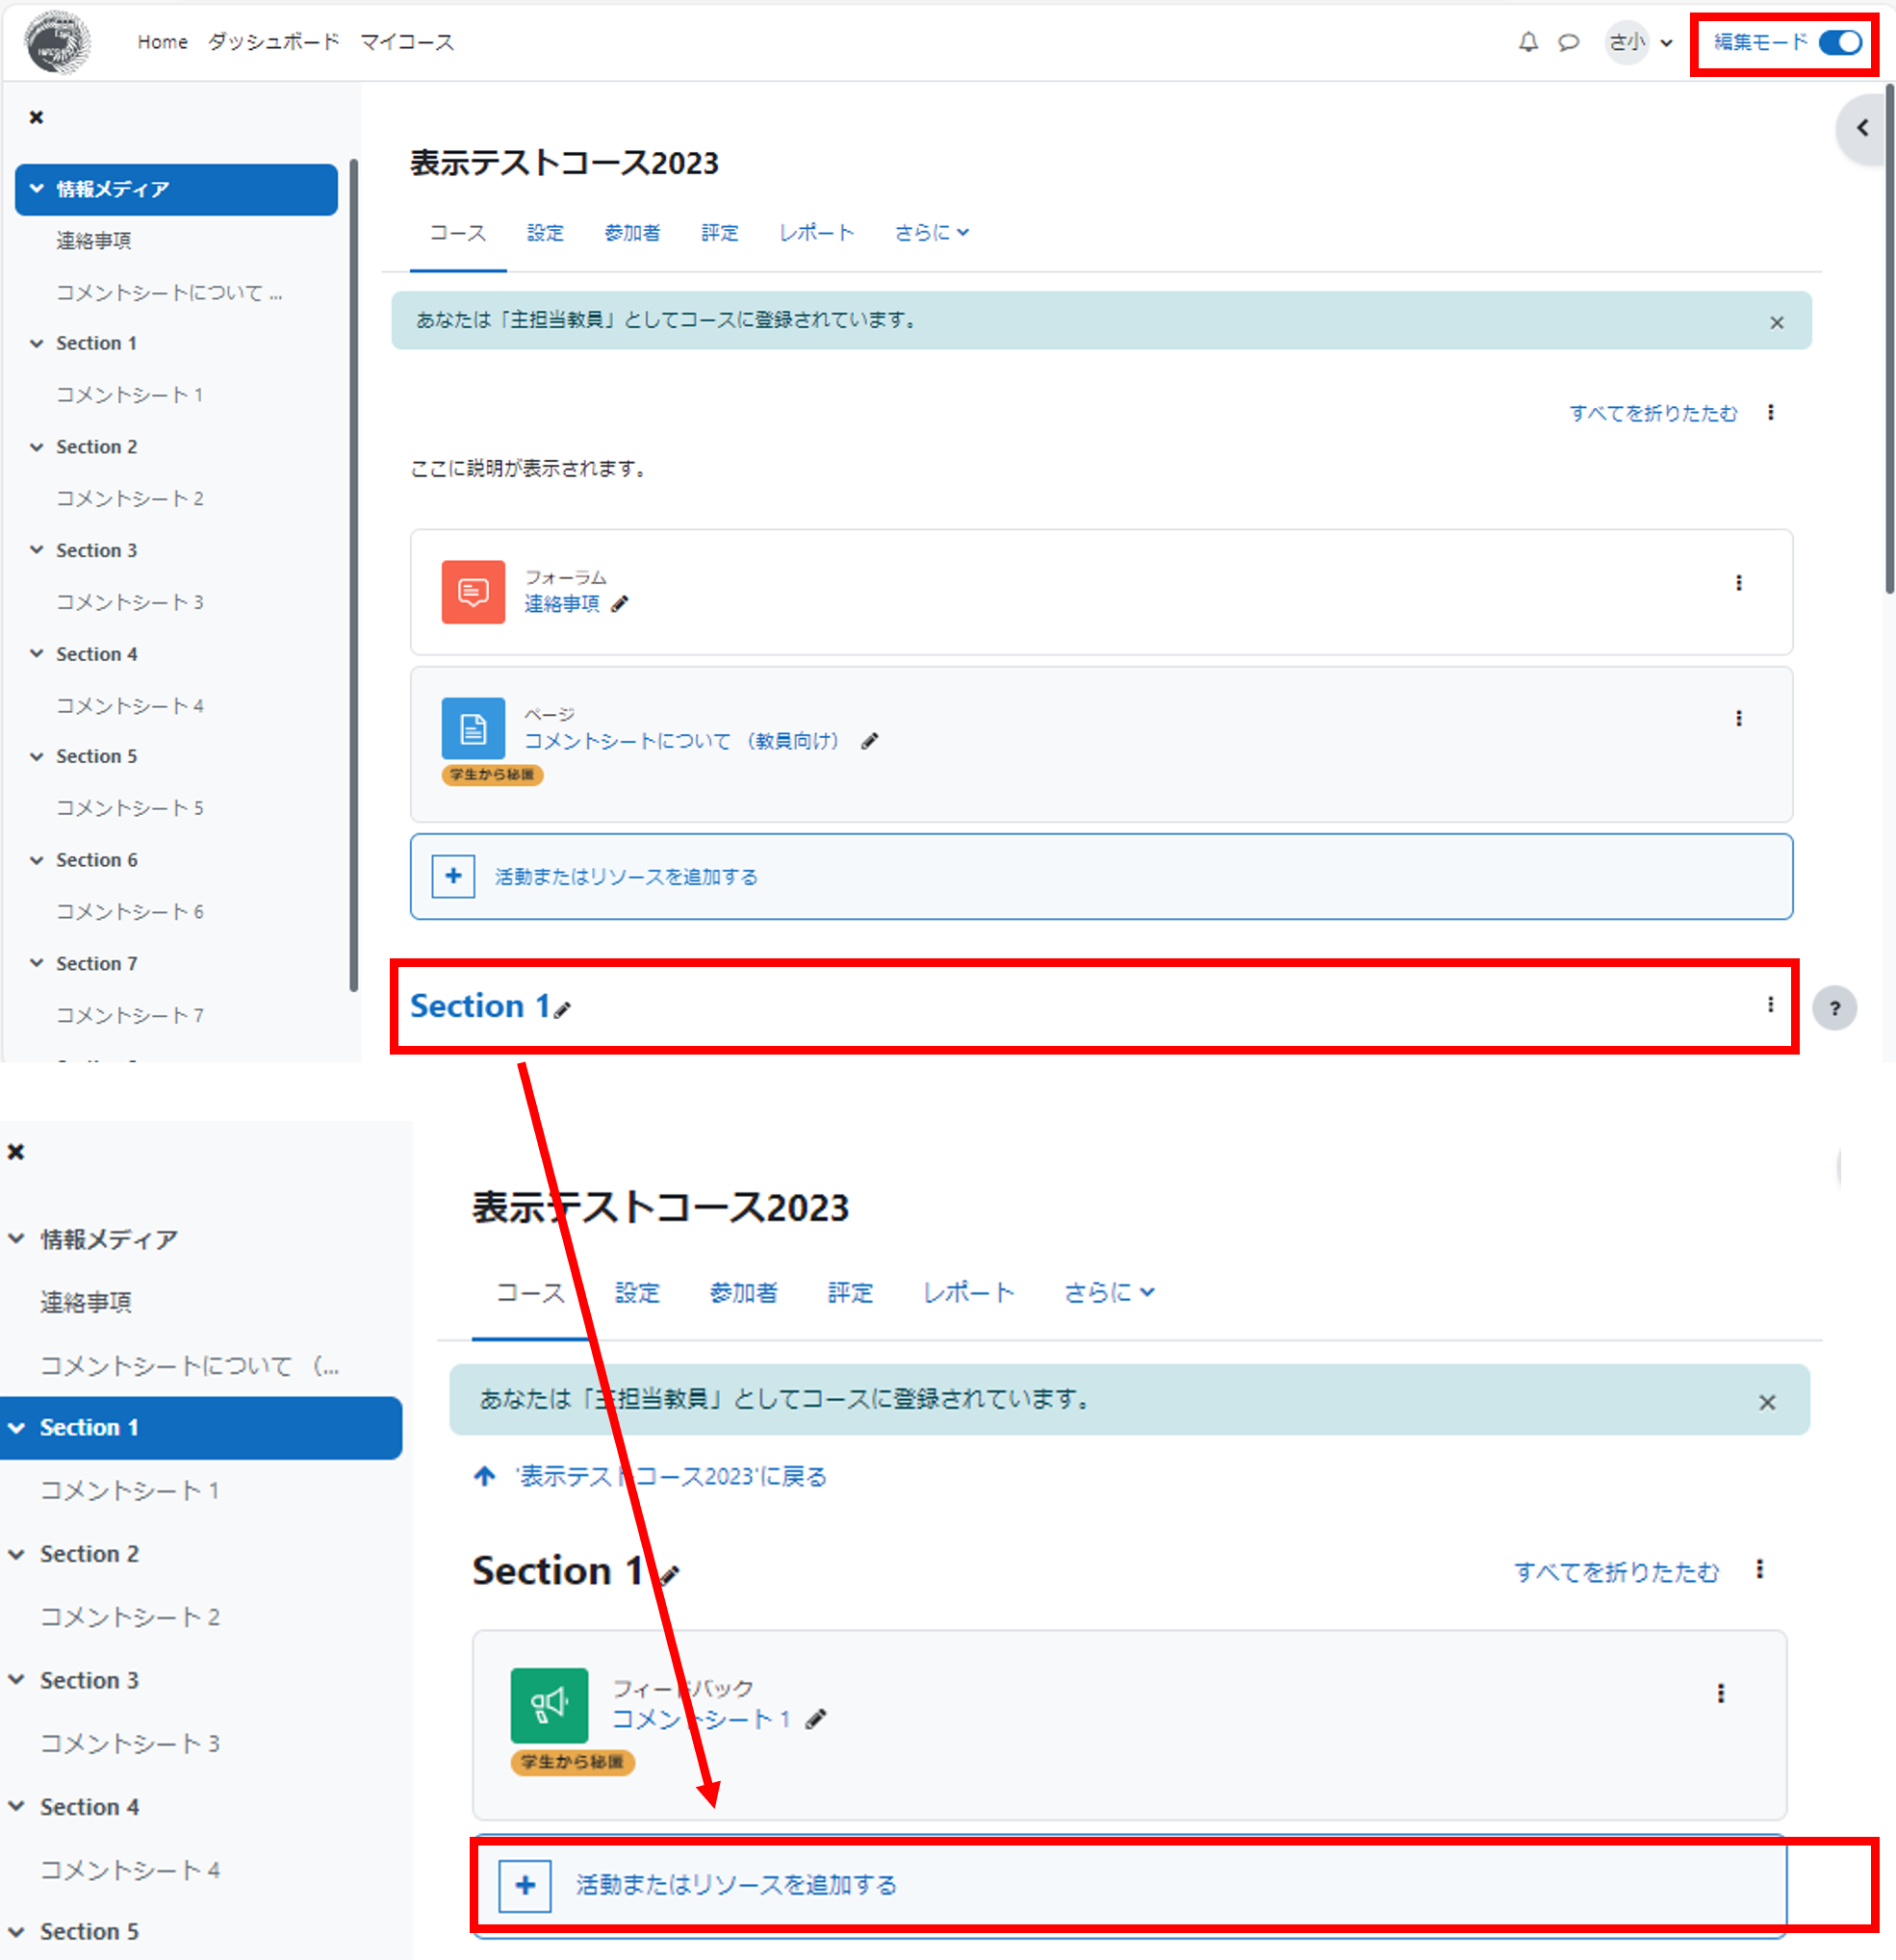Go to Home in the top navigation

163,42
